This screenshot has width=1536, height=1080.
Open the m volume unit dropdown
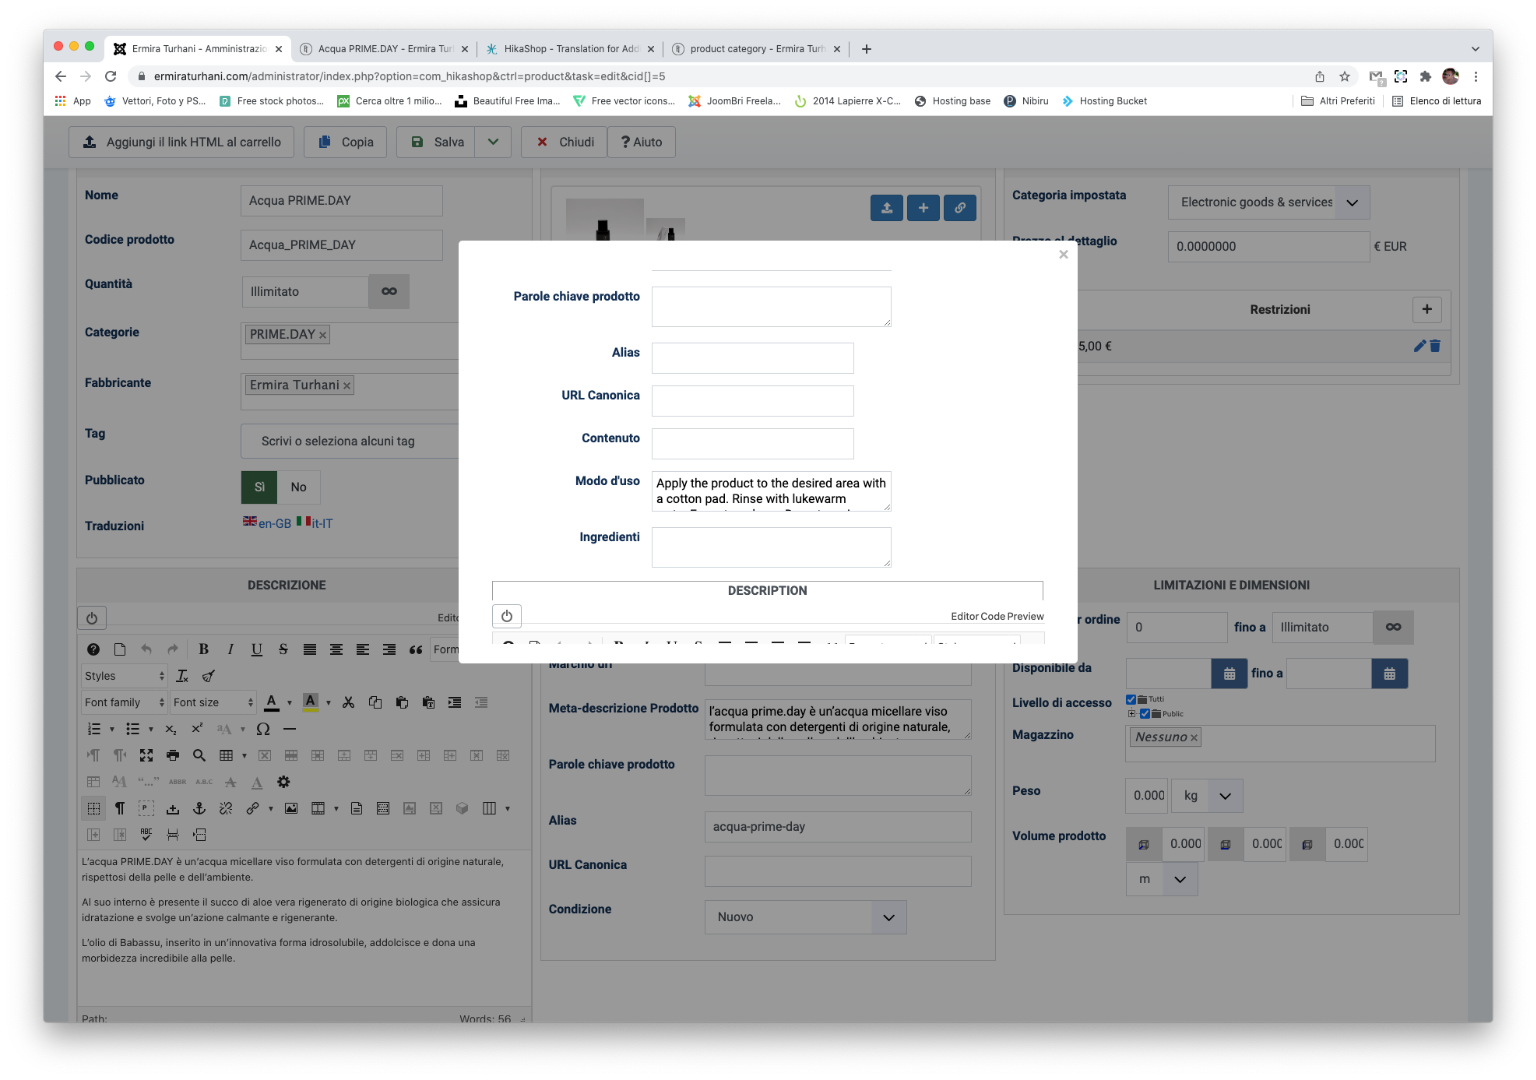[x=1162, y=880]
